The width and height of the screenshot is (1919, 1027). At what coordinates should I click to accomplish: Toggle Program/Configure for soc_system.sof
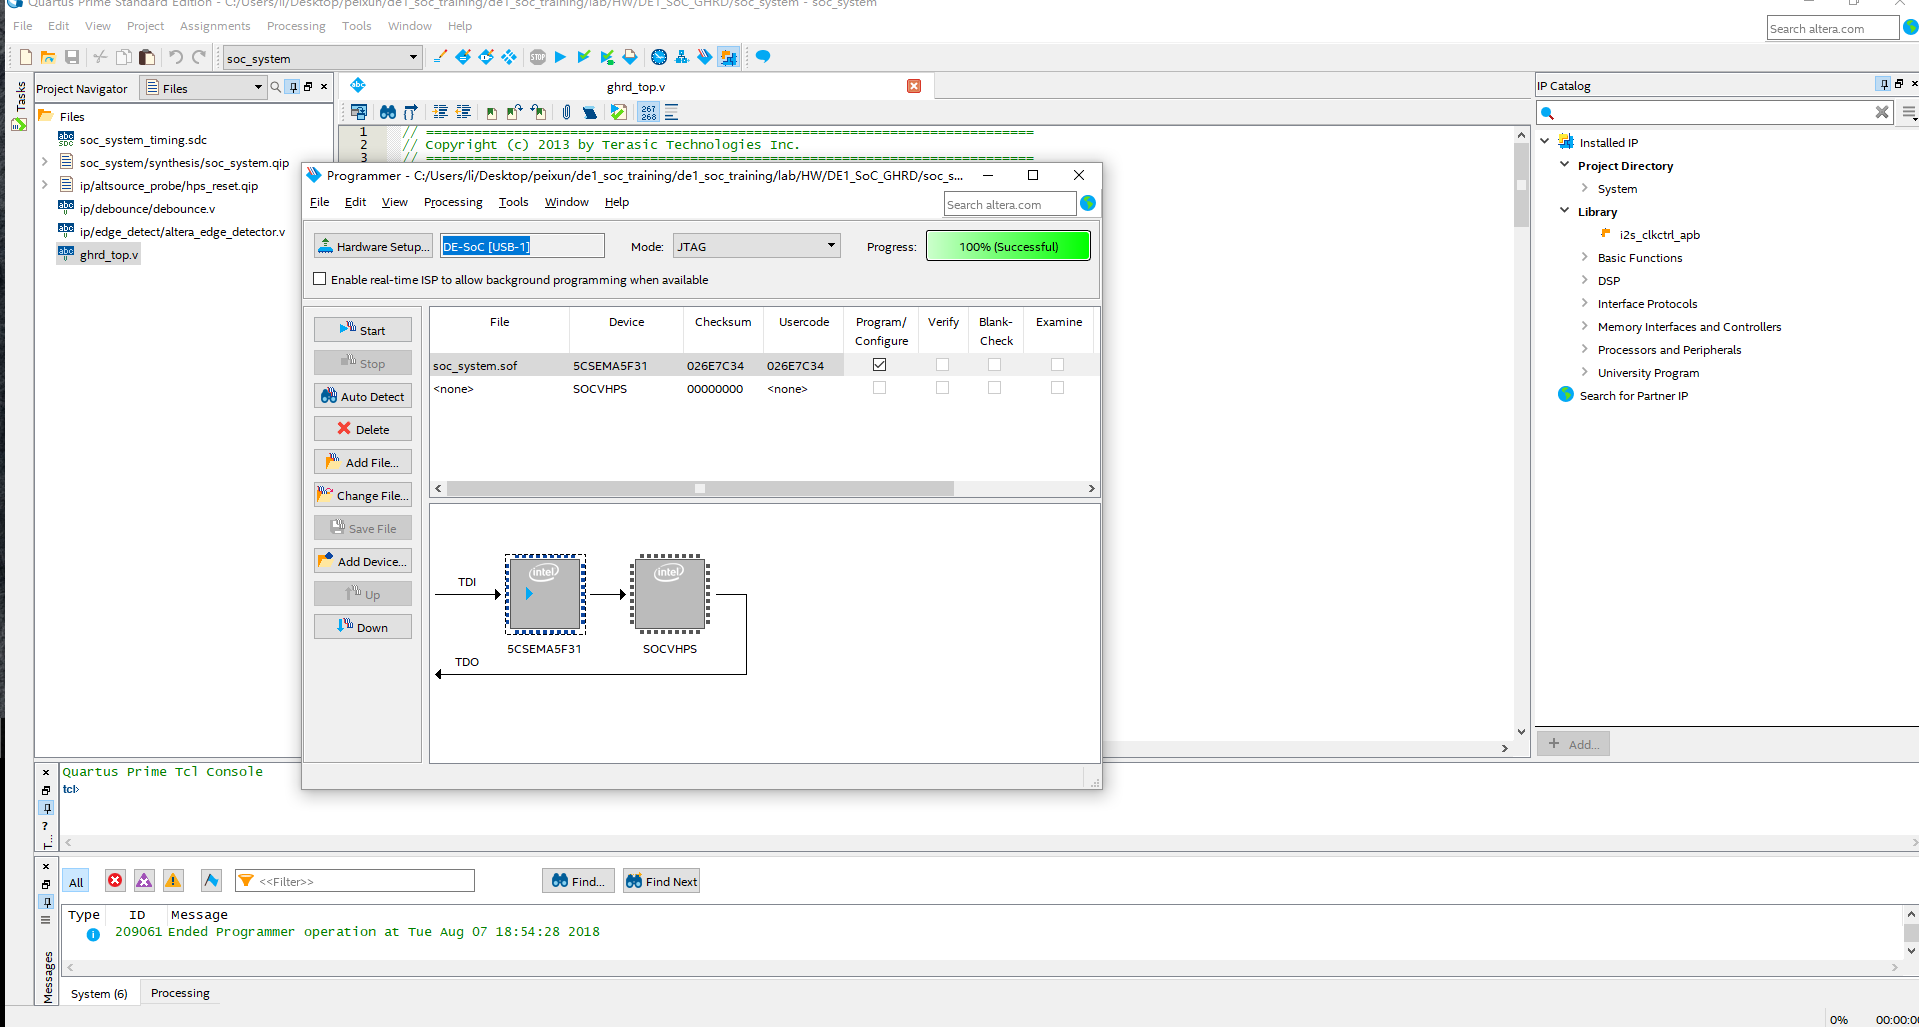[x=879, y=365]
